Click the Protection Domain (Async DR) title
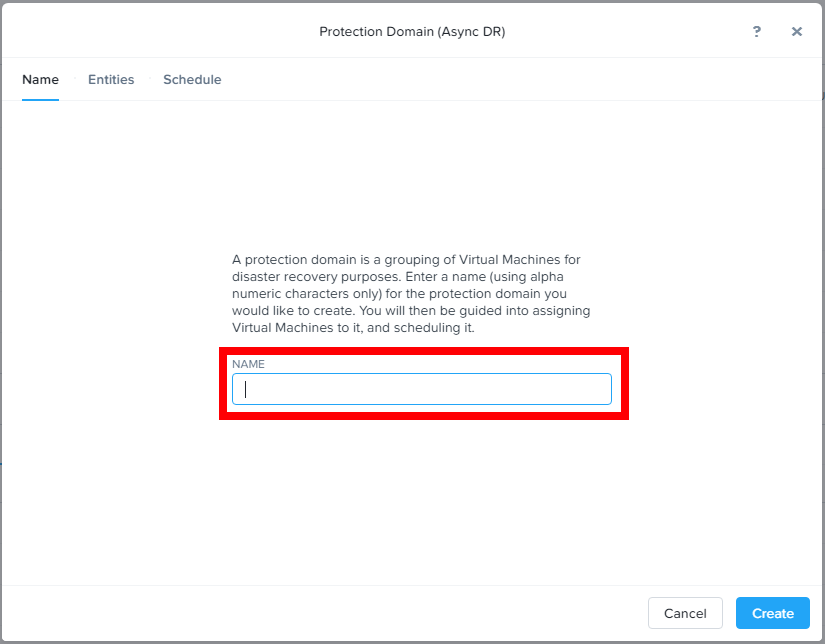The height and width of the screenshot is (644, 825). (412, 31)
